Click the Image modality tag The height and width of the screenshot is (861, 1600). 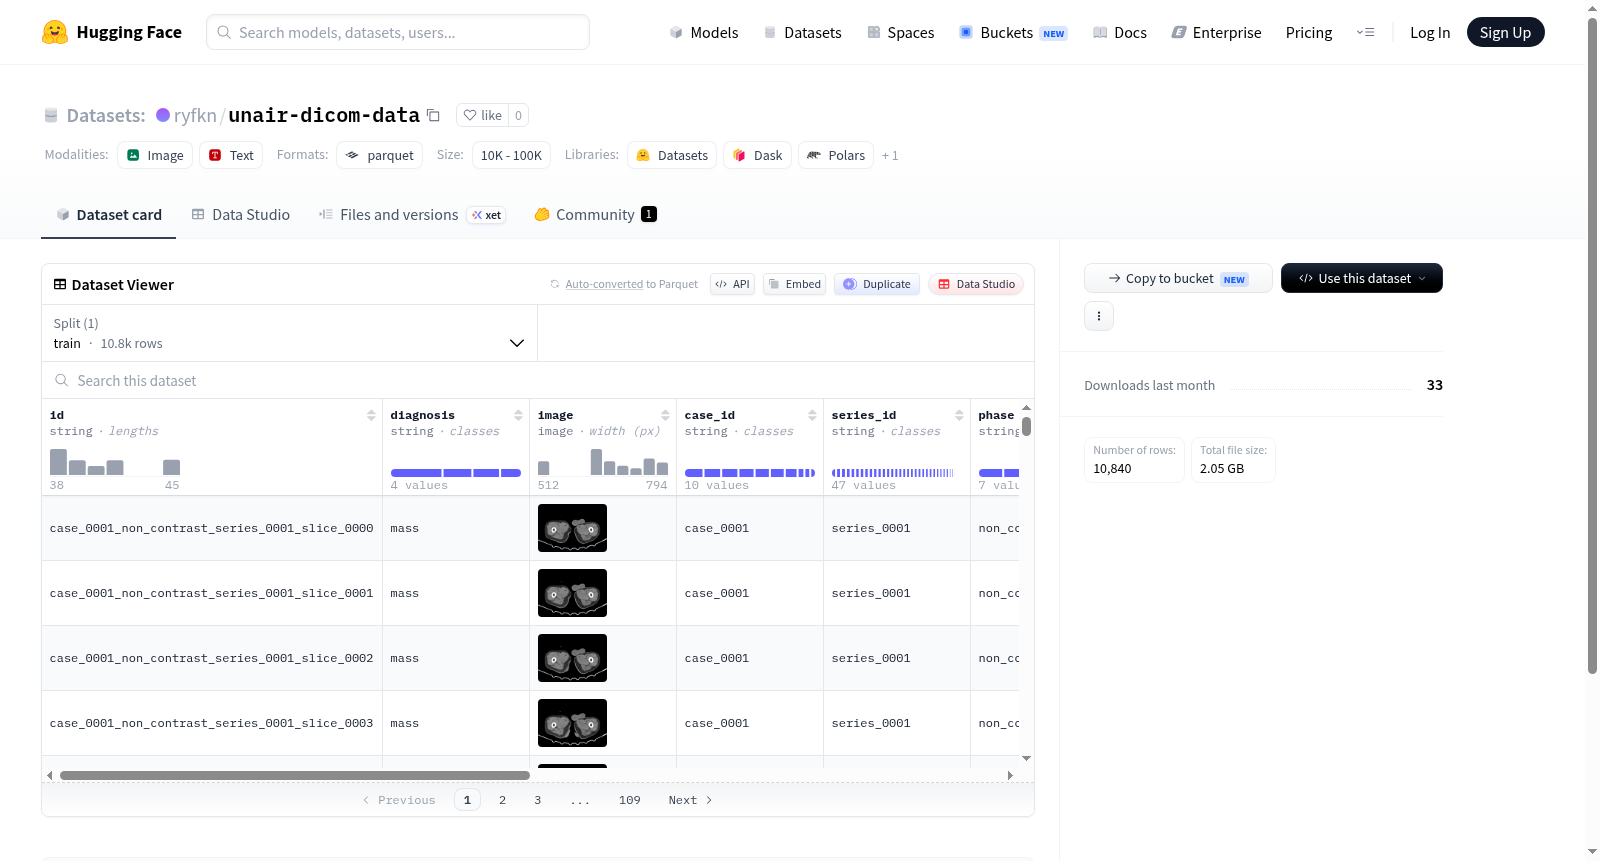[155, 155]
